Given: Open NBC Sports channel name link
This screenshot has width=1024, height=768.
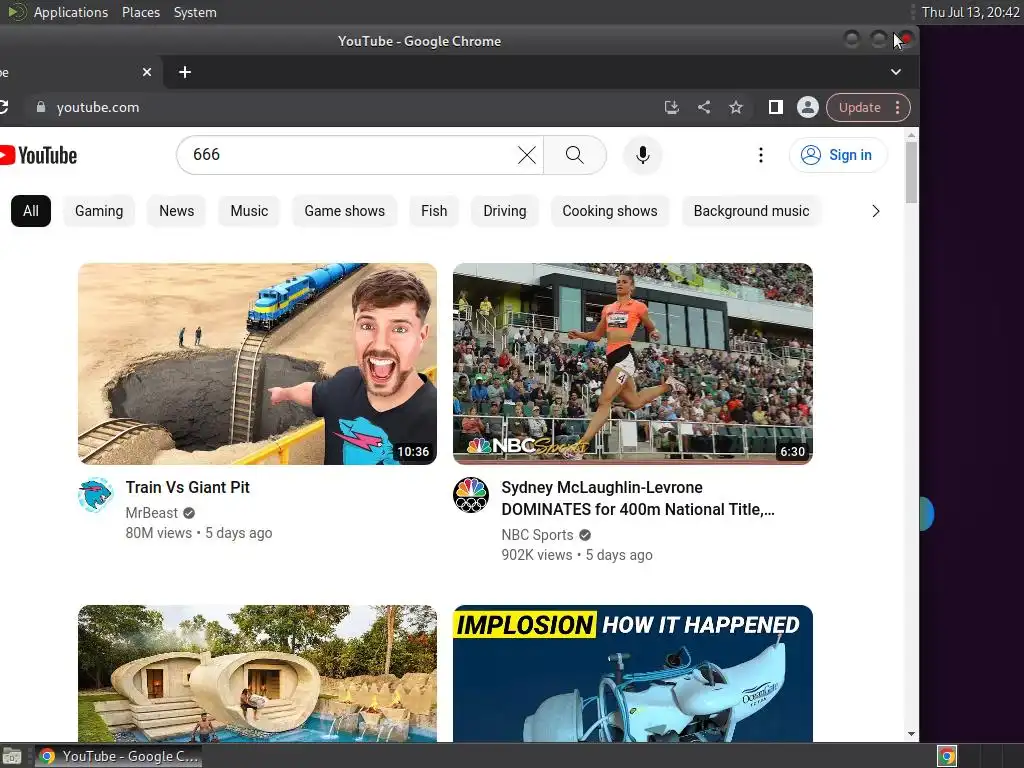Looking at the screenshot, I should pos(537,535).
